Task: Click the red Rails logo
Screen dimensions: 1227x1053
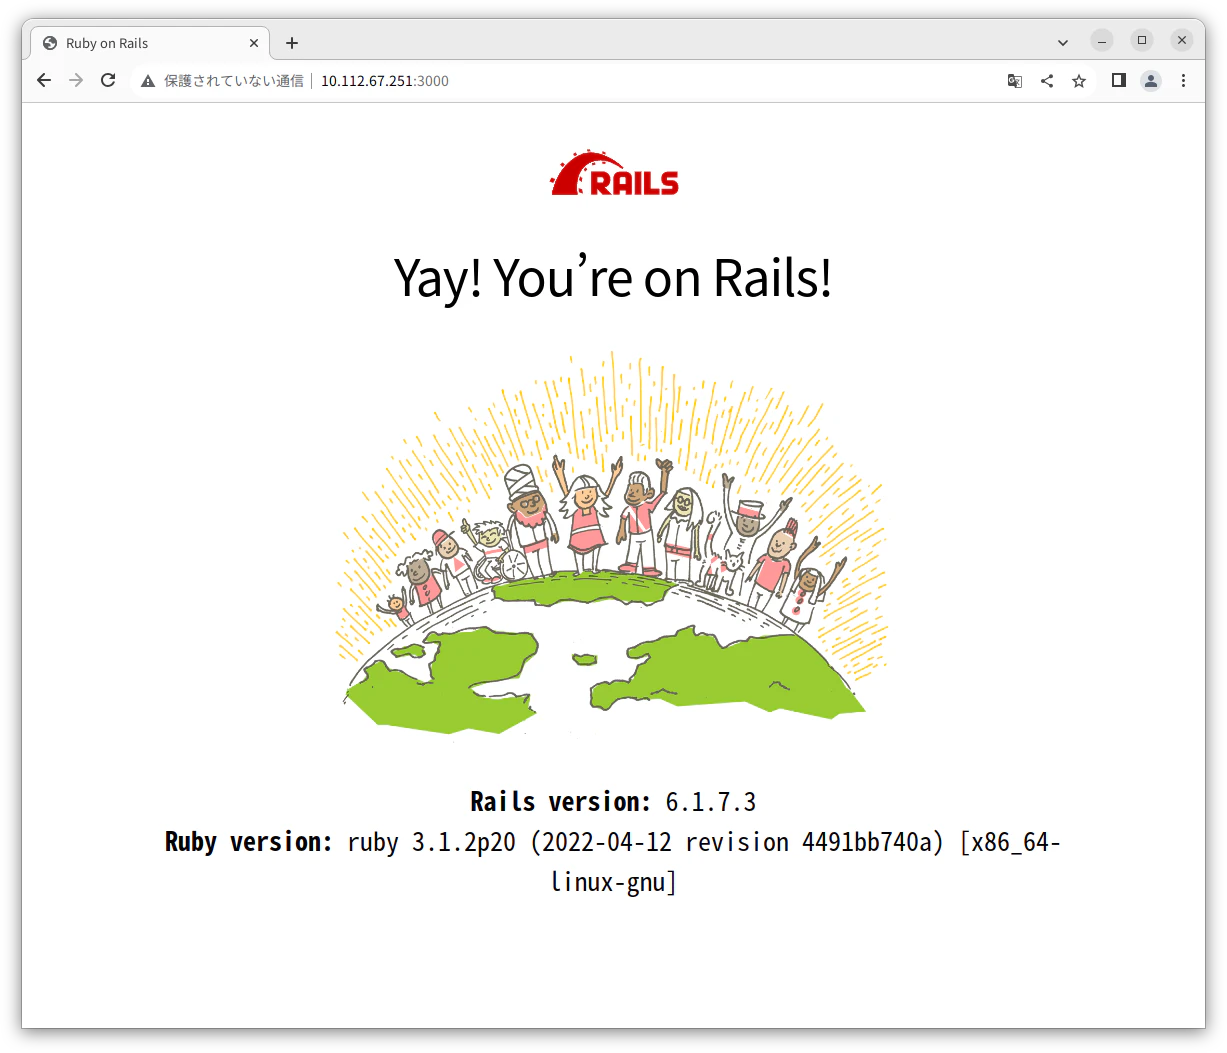Action: coord(614,174)
